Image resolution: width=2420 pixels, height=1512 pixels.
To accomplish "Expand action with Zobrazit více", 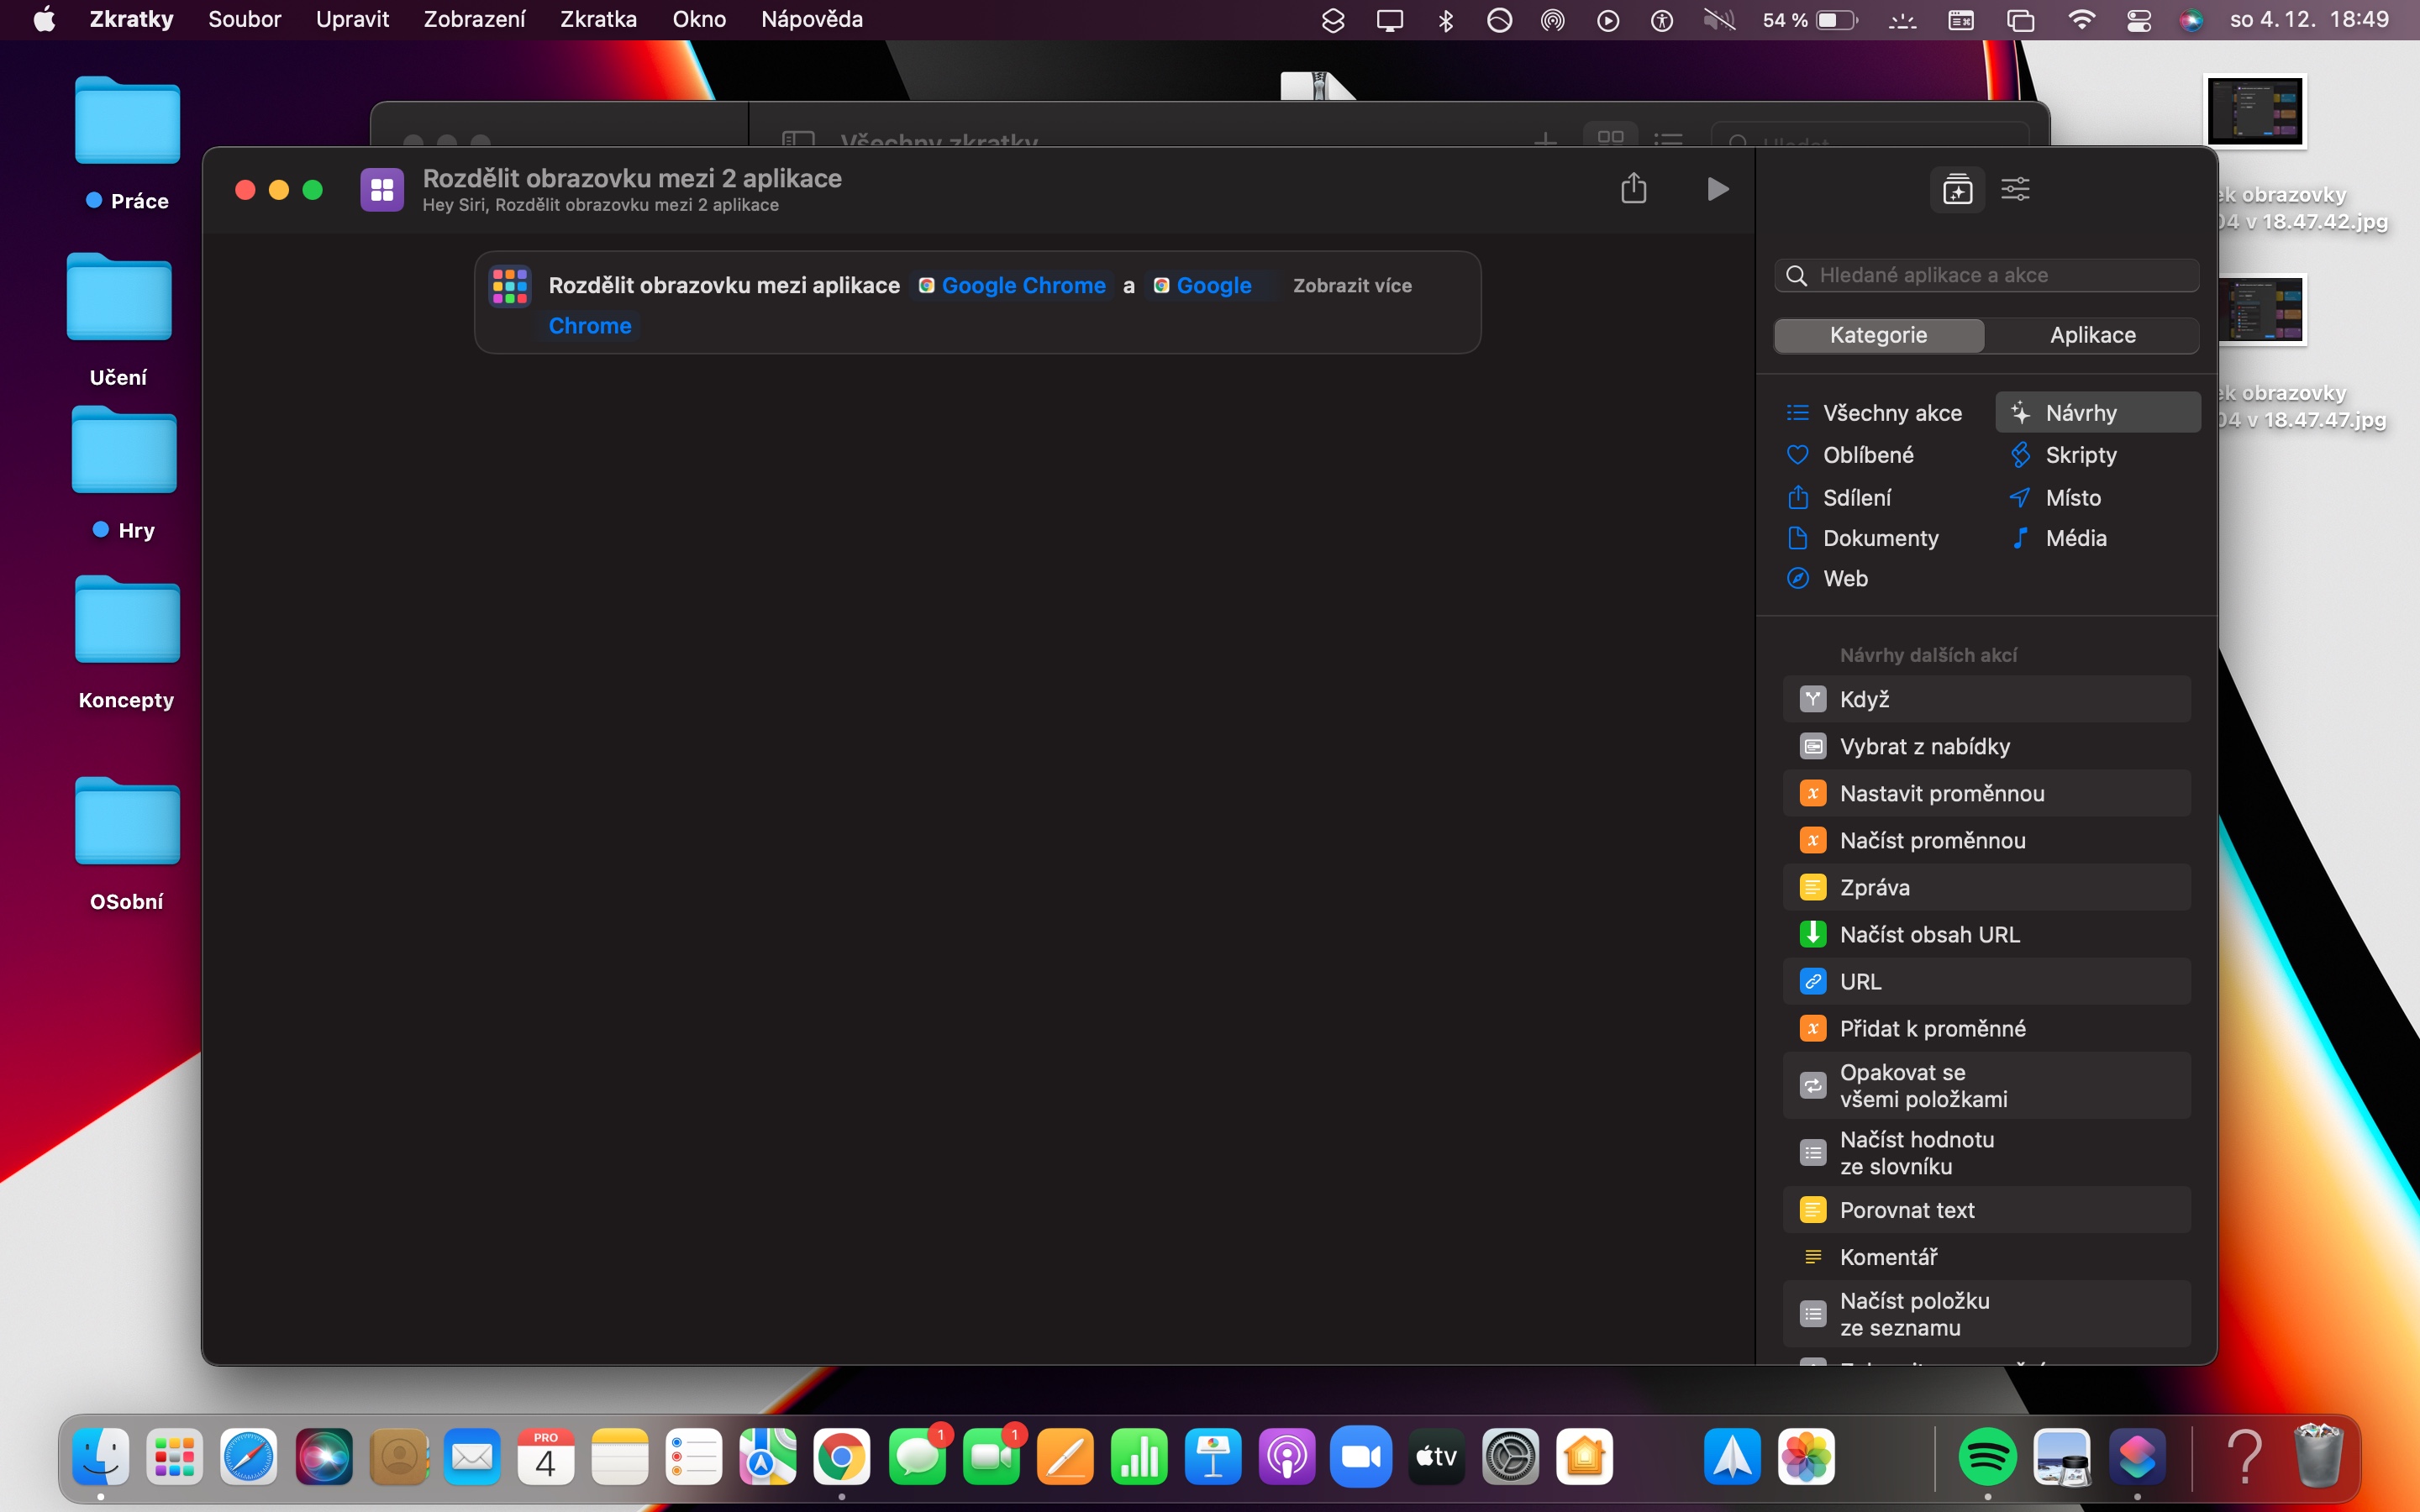I will pyautogui.click(x=1352, y=286).
